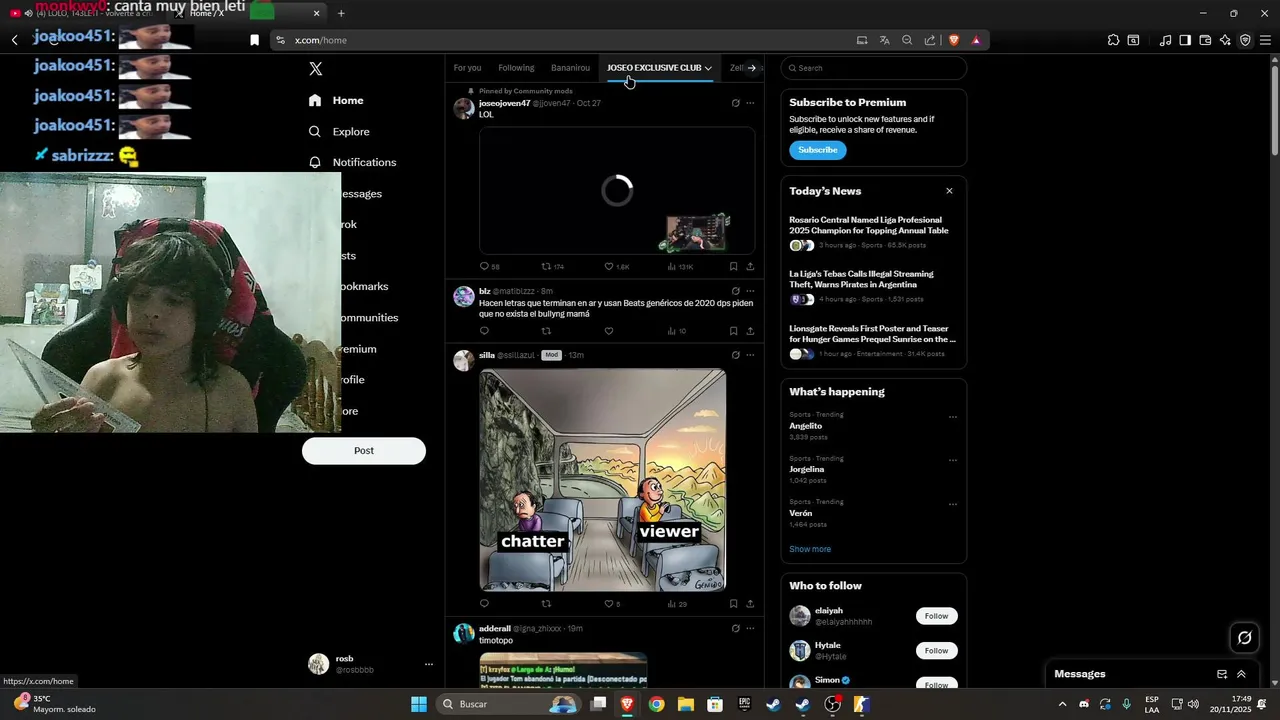Open Explore in the sidebar

[x=339, y=131]
